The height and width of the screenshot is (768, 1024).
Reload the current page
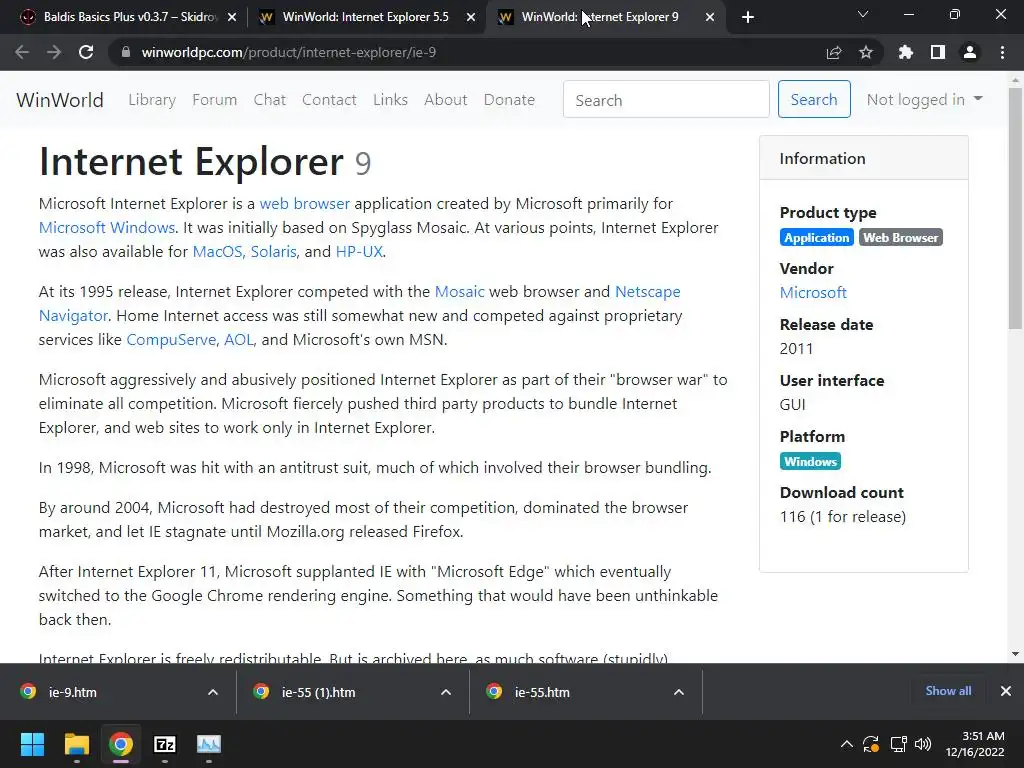(x=86, y=52)
